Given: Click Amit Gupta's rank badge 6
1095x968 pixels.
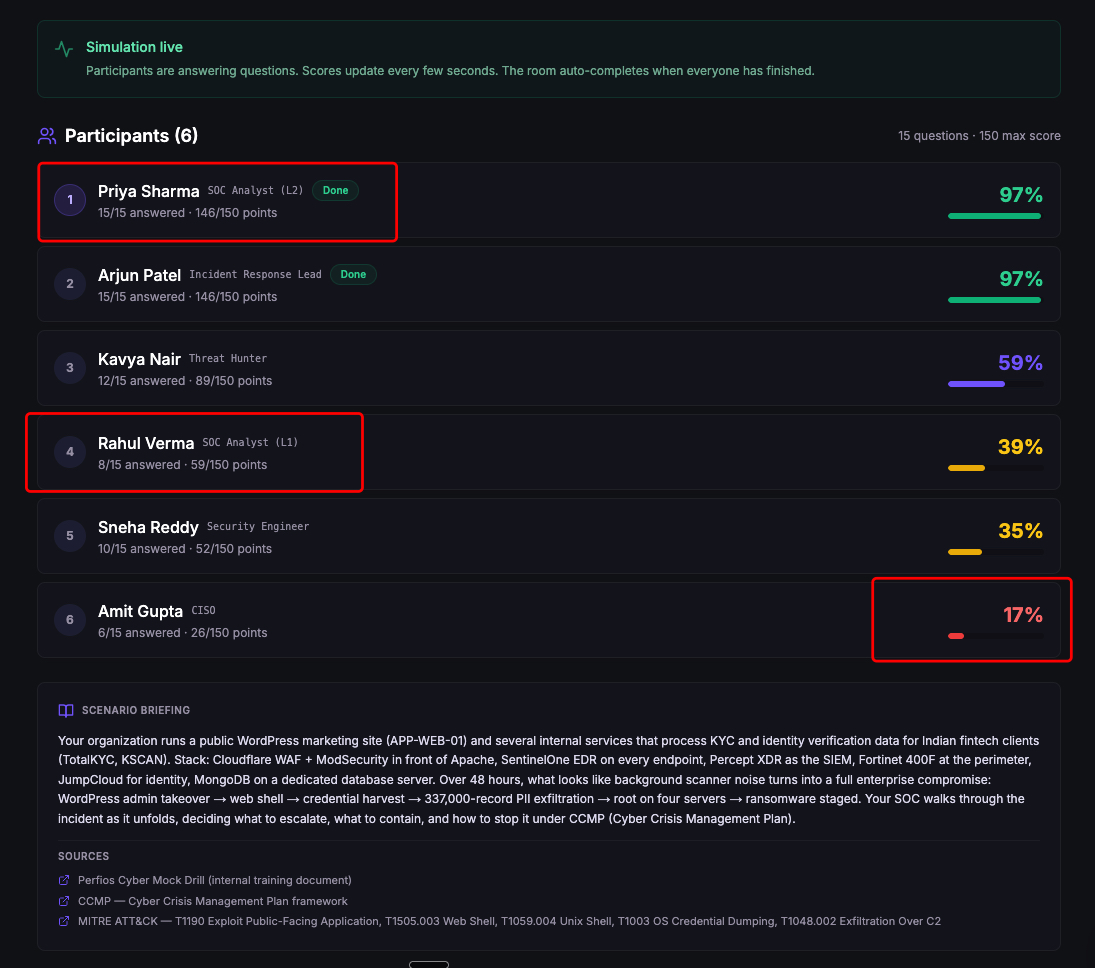Looking at the screenshot, I should tap(69, 619).
